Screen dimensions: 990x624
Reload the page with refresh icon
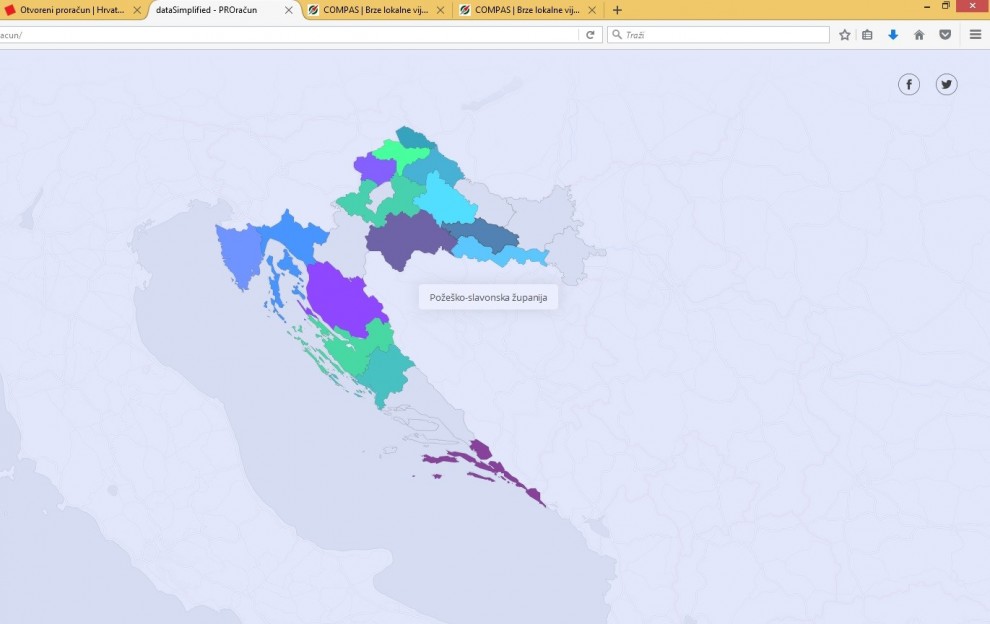[590, 35]
